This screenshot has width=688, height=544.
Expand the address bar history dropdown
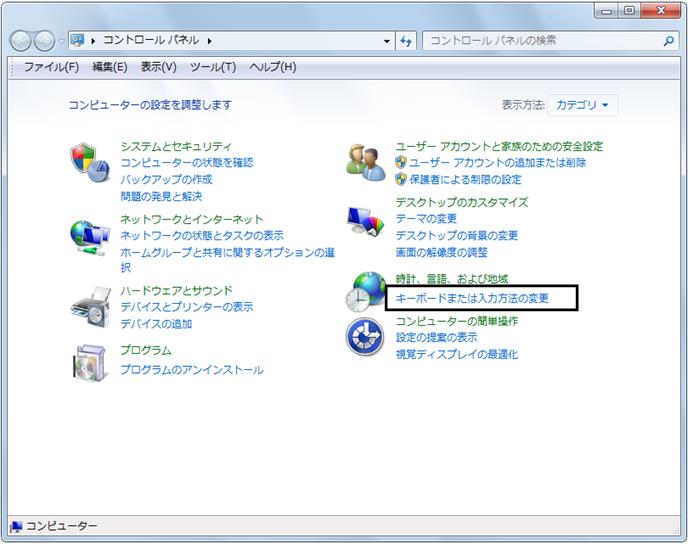tap(387, 41)
